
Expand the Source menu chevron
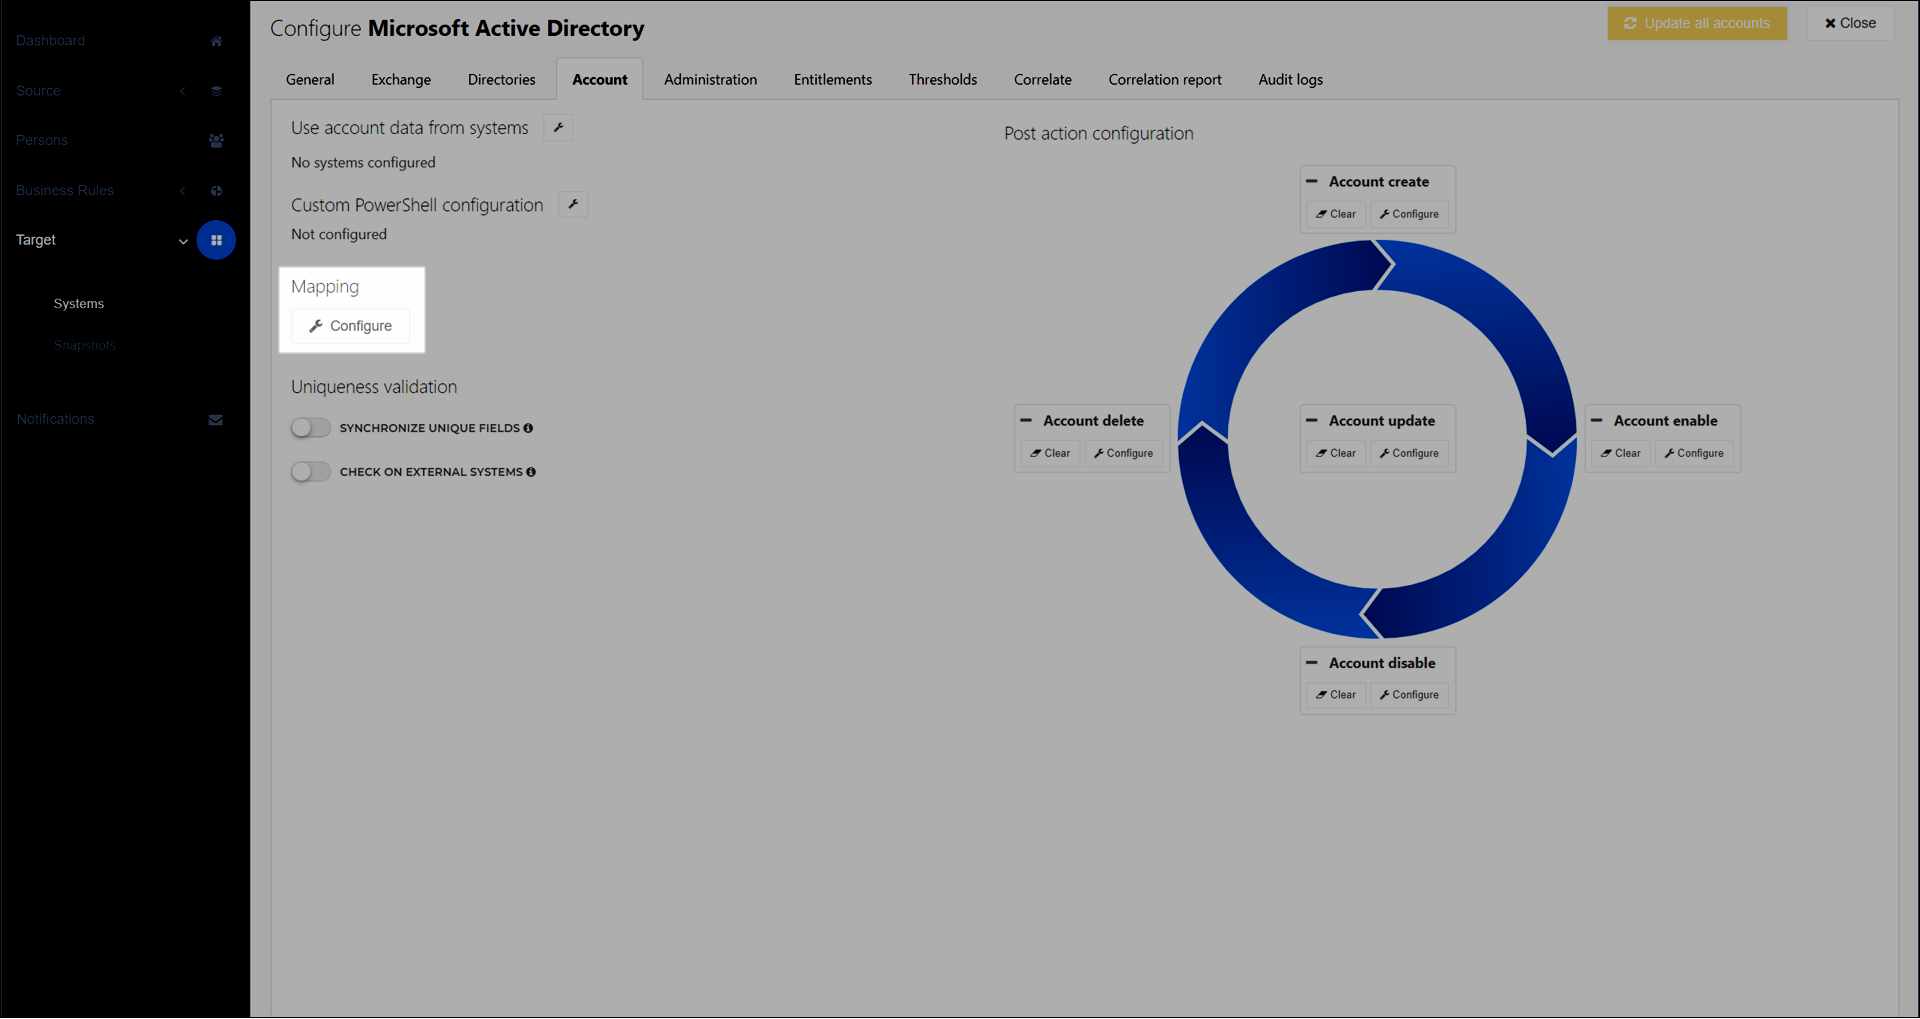click(183, 91)
